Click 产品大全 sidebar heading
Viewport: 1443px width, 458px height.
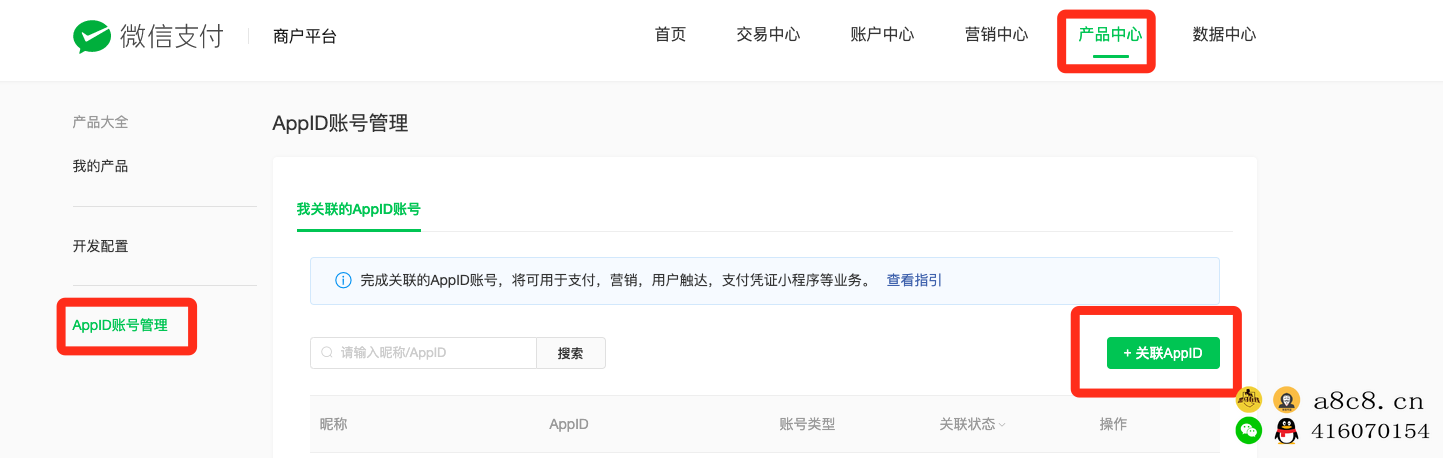pyautogui.click(x=100, y=122)
